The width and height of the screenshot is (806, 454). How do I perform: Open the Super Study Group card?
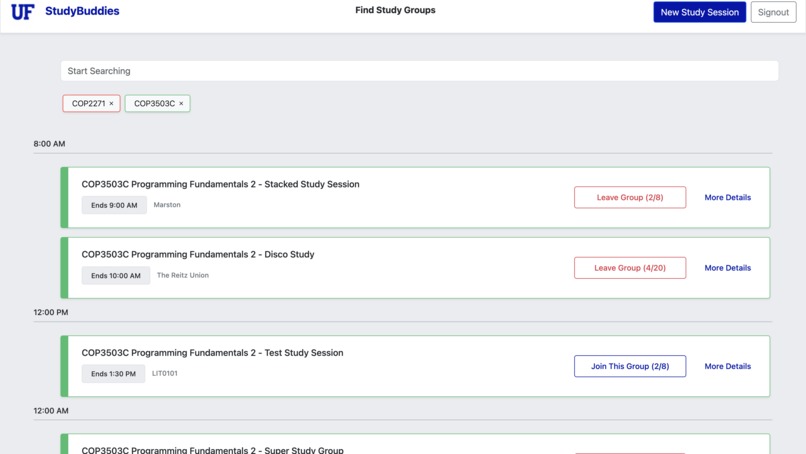coord(212,449)
